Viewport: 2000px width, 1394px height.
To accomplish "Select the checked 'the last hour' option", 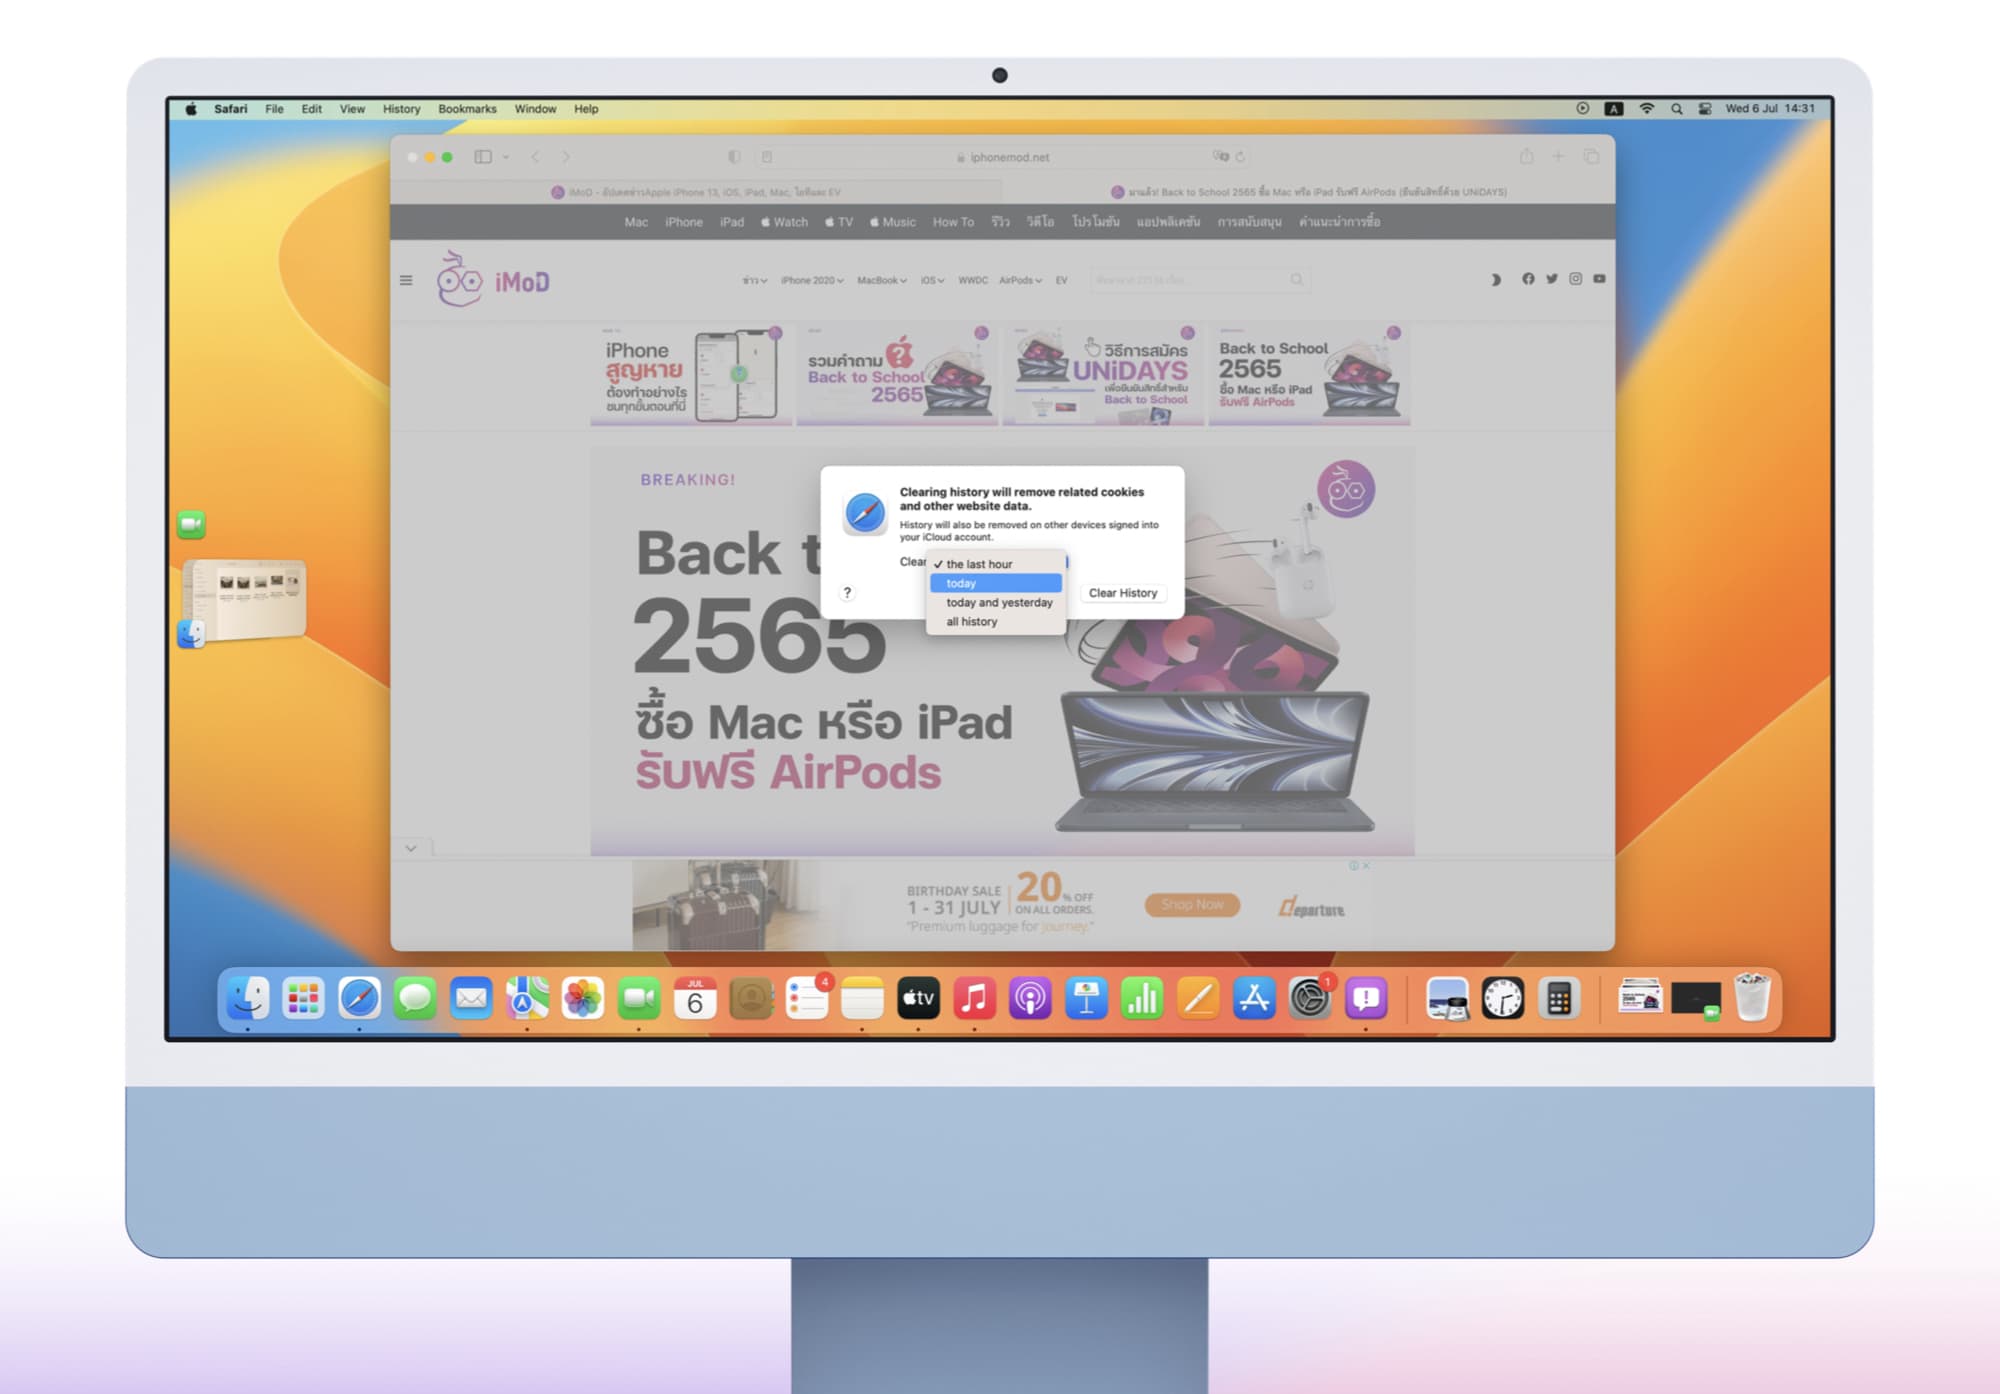I will click(979, 564).
